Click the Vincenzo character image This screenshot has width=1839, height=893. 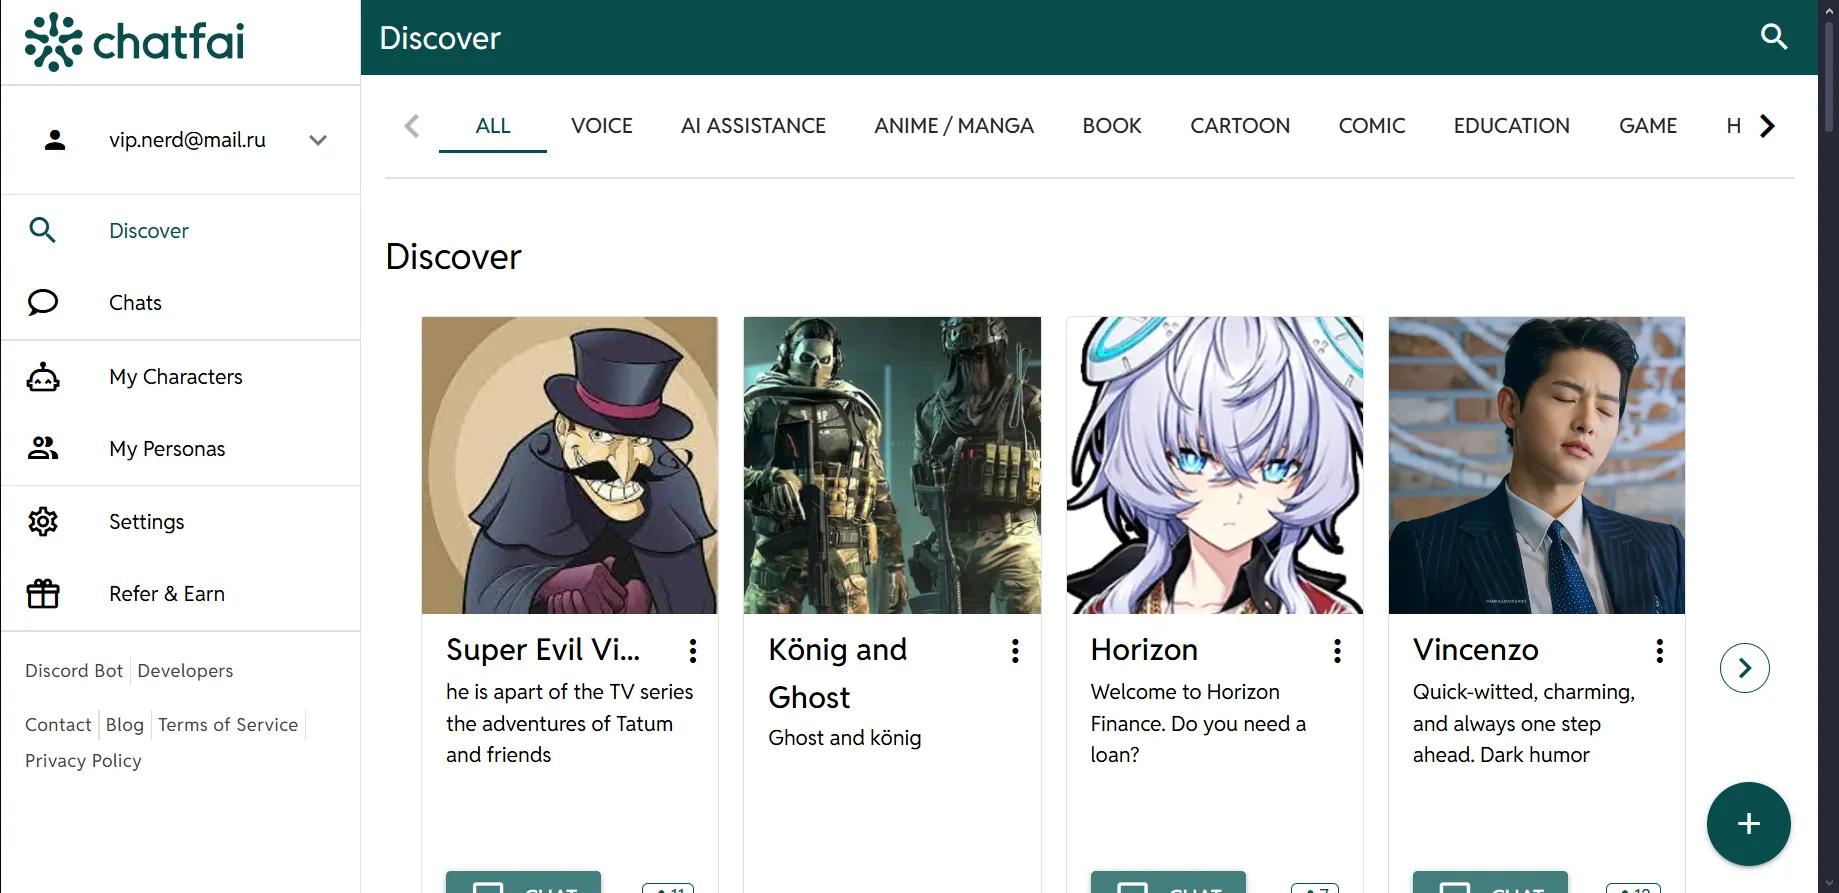pos(1537,465)
